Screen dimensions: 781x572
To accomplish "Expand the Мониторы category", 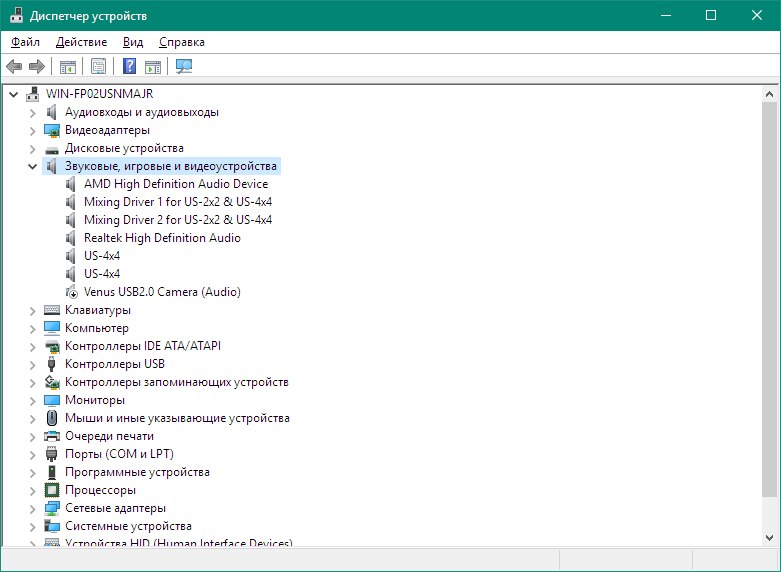I will pos(32,401).
